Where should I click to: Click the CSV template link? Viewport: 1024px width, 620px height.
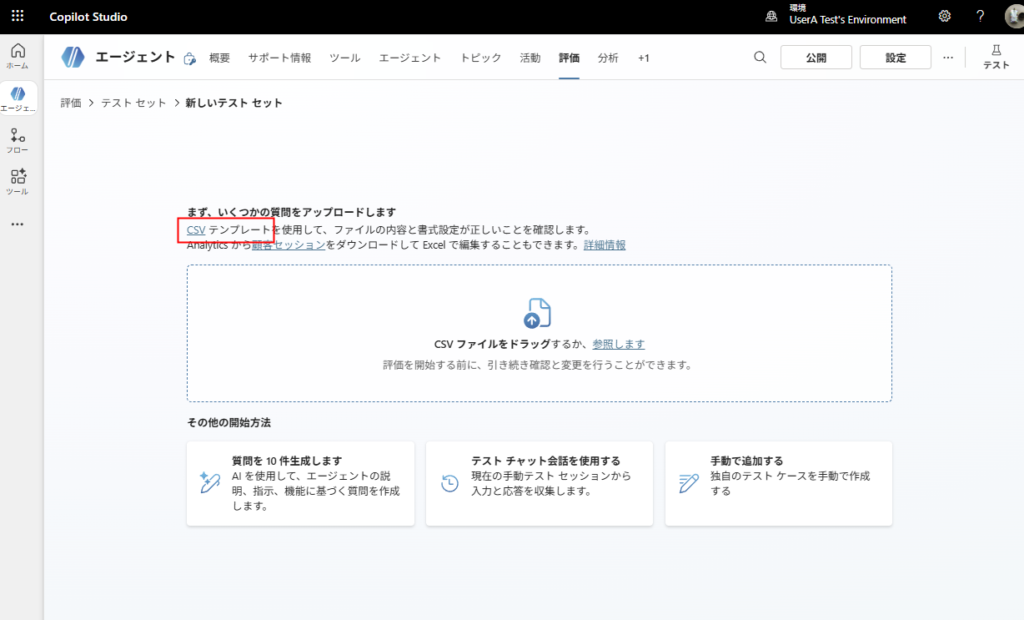(196, 230)
